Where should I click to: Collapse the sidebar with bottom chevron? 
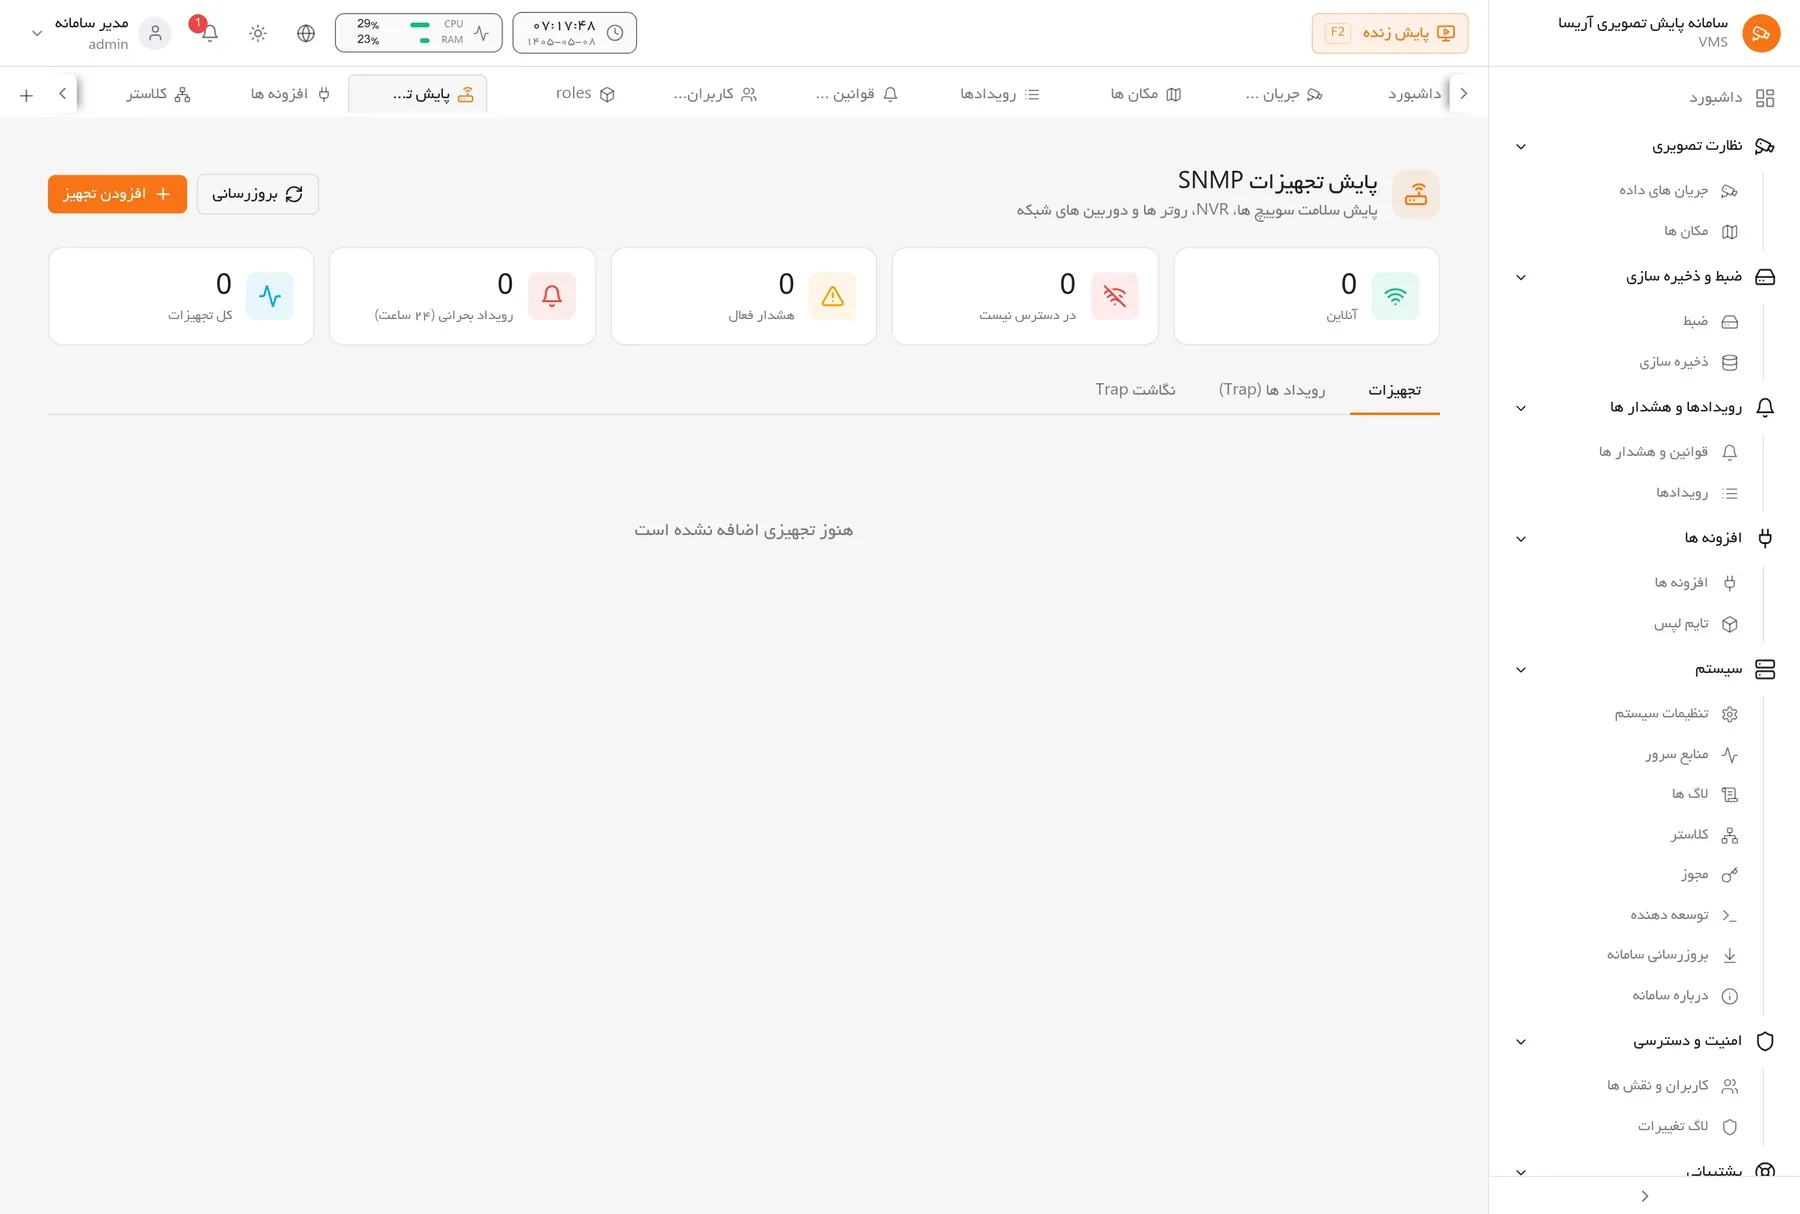point(1644,1196)
